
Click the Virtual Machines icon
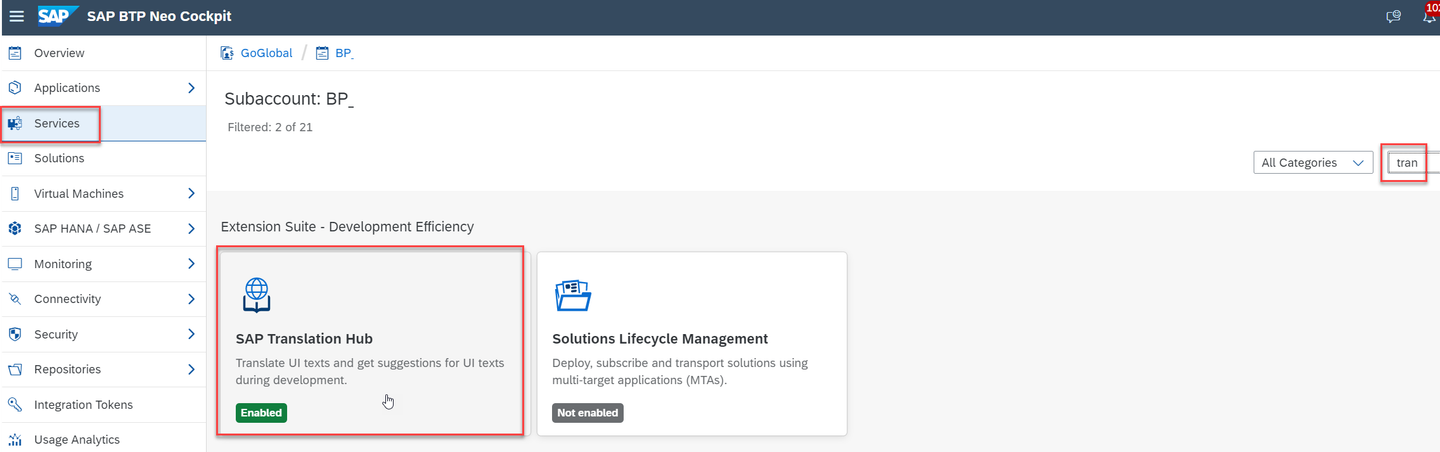coord(15,194)
